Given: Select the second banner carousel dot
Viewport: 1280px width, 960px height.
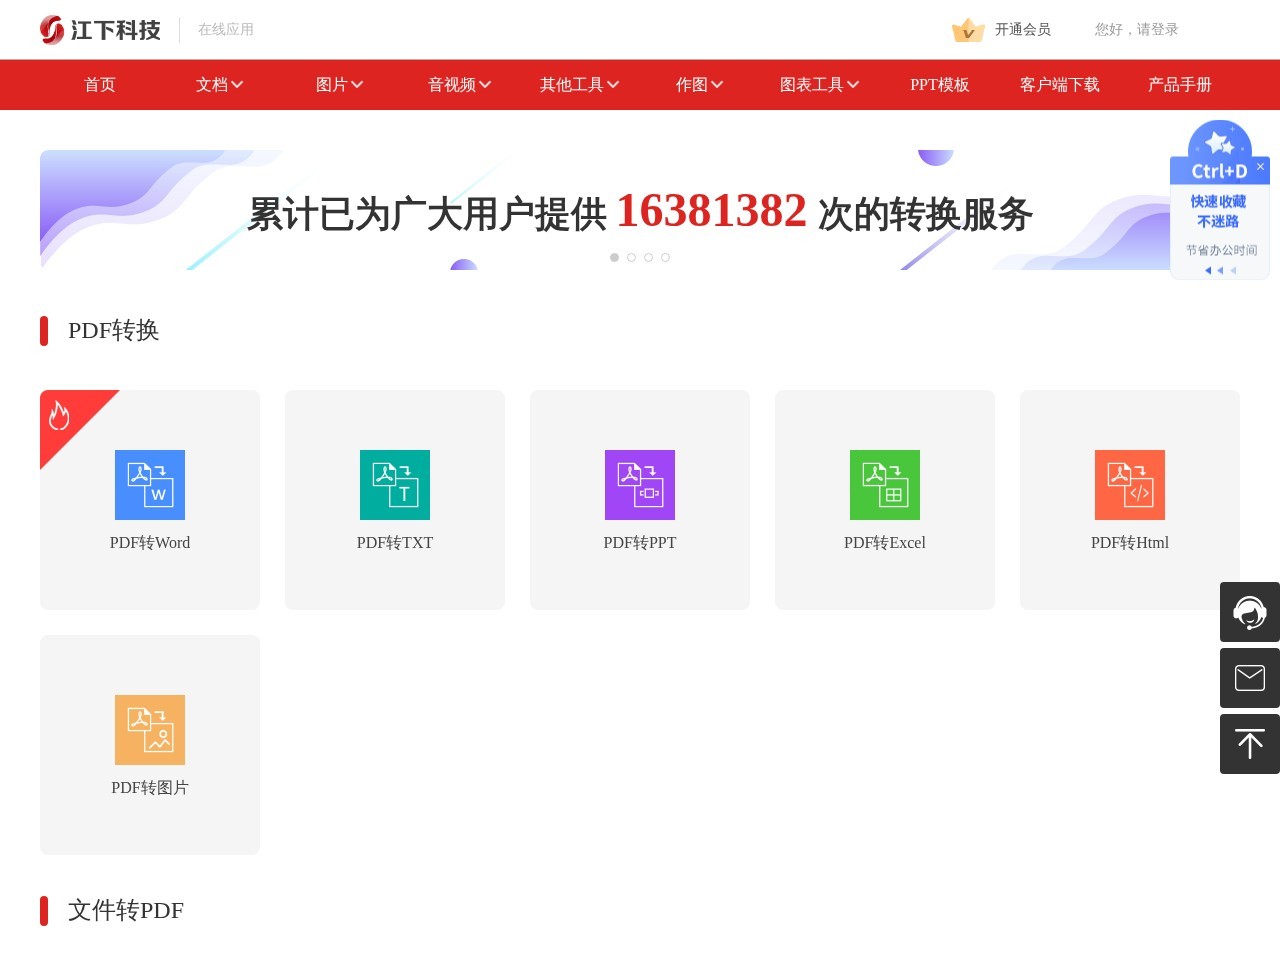Looking at the screenshot, I should coord(631,258).
